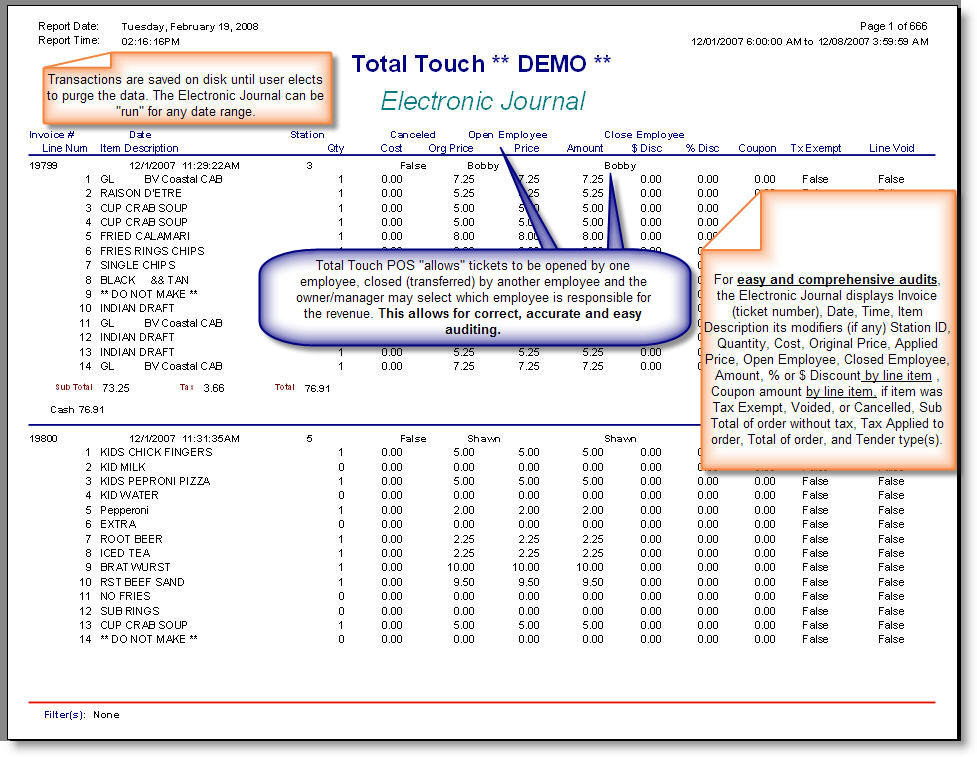Select invoice number 19800
This screenshot has height=757, width=977.
(x=45, y=438)
